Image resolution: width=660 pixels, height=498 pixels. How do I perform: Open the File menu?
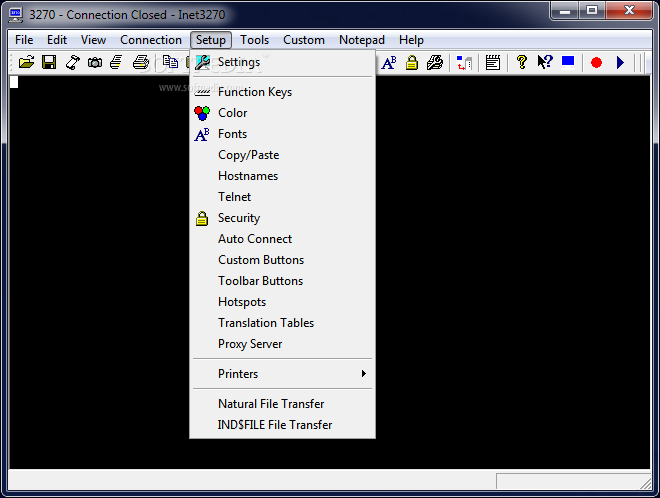24,40
